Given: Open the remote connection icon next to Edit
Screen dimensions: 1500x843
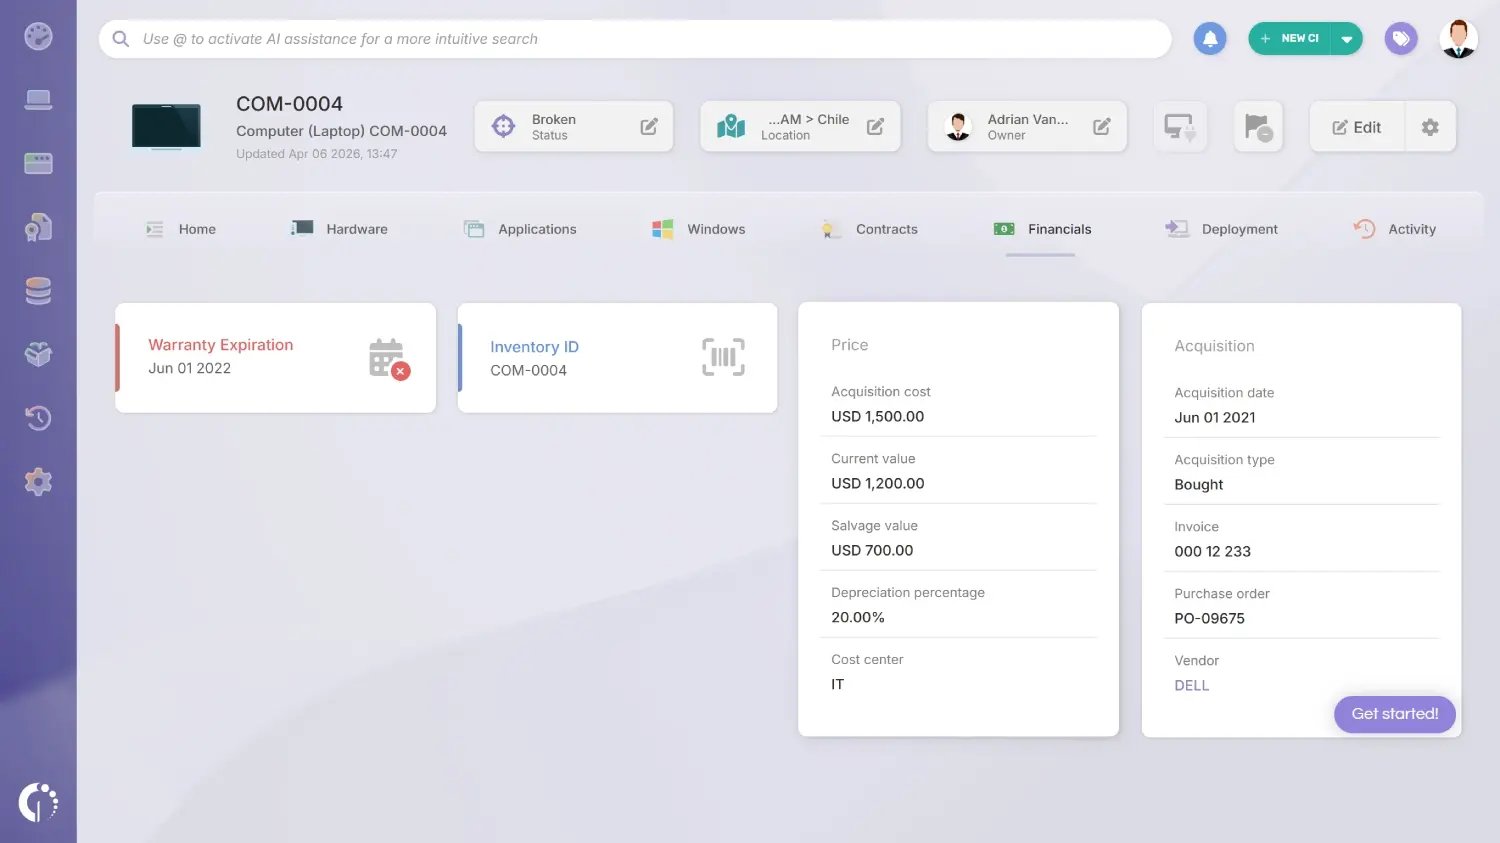Looking at the screenshot, I should 1179,126.
